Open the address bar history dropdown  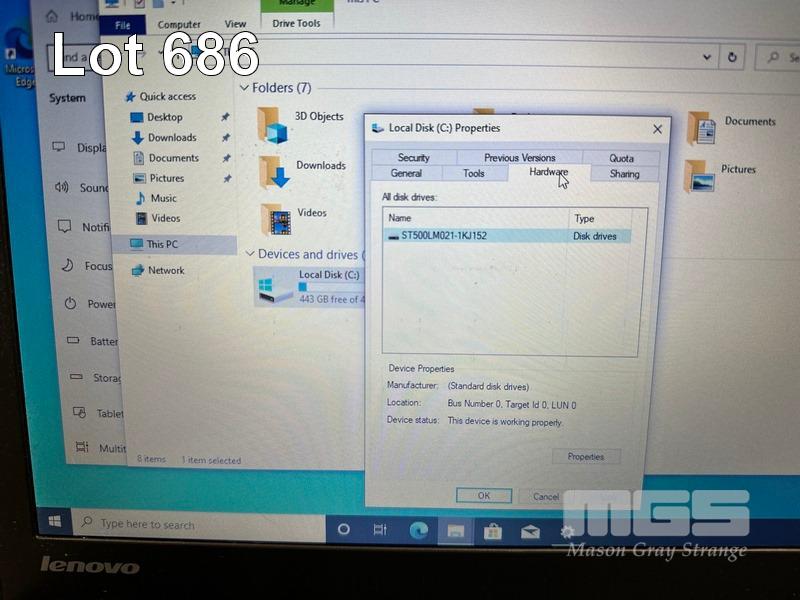pyautogui.click(x=705, y=57)
